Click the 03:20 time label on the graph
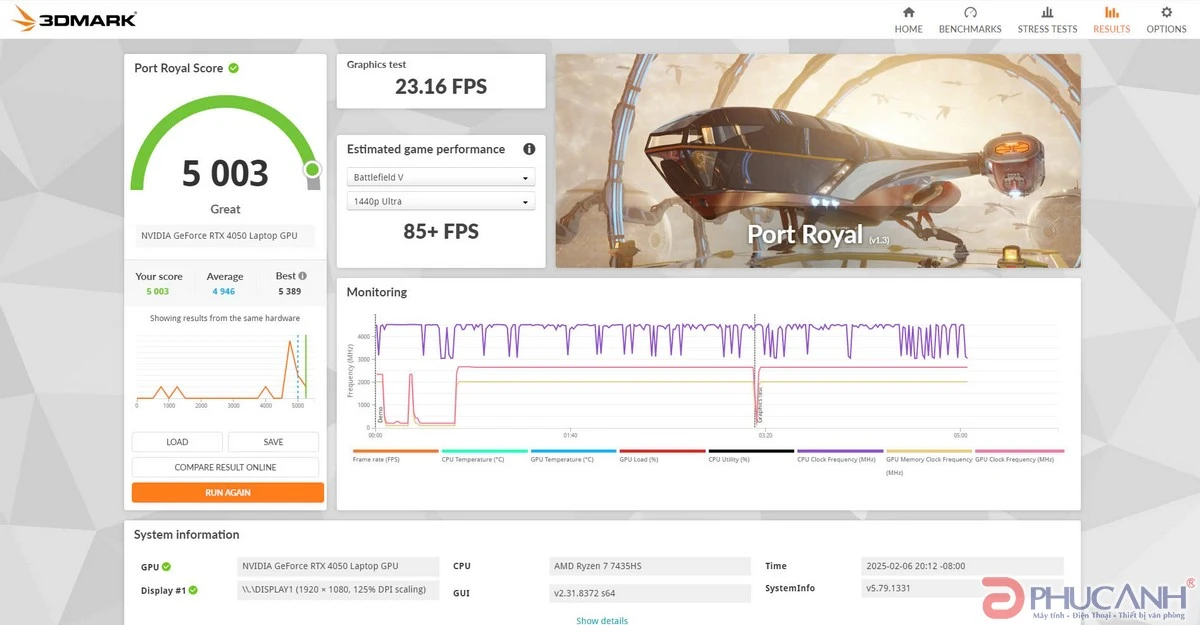Viewport: 1200px width, 625px height. pos(765,435)
